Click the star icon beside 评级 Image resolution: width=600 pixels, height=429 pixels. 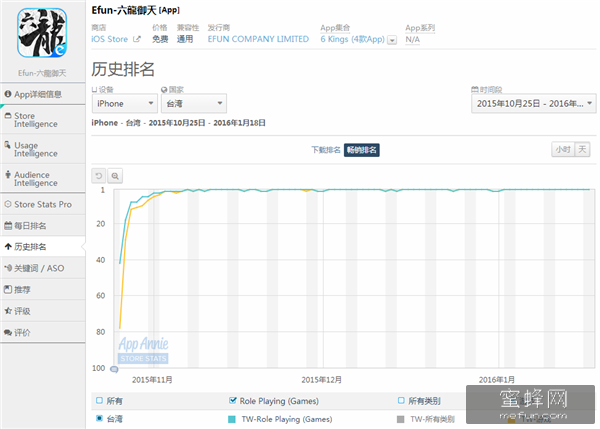8,311
